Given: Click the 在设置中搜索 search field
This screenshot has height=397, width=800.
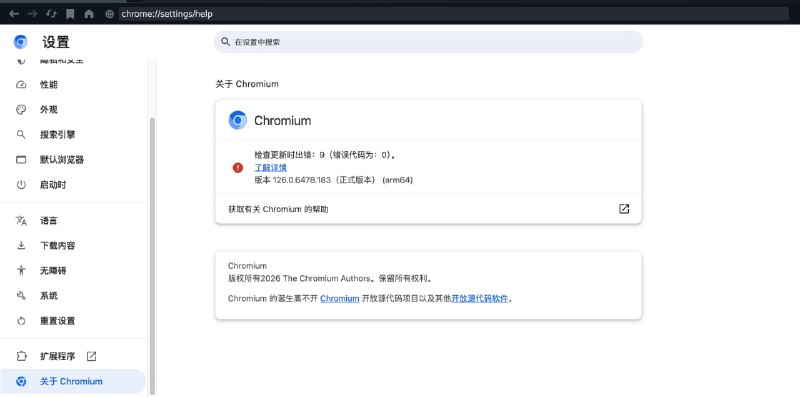Looking at the screenshot, I should (x=428, y=42).
